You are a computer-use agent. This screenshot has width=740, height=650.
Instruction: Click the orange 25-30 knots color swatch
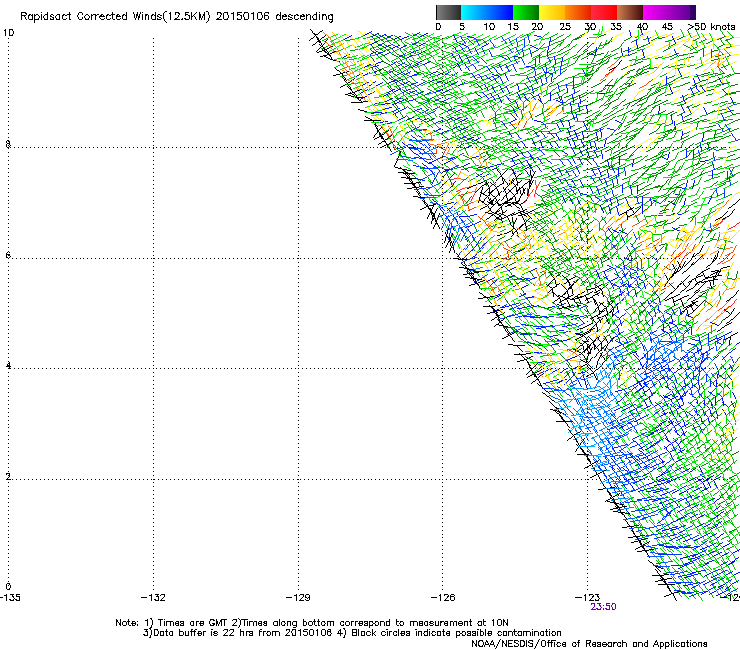(x=578, y=12)
